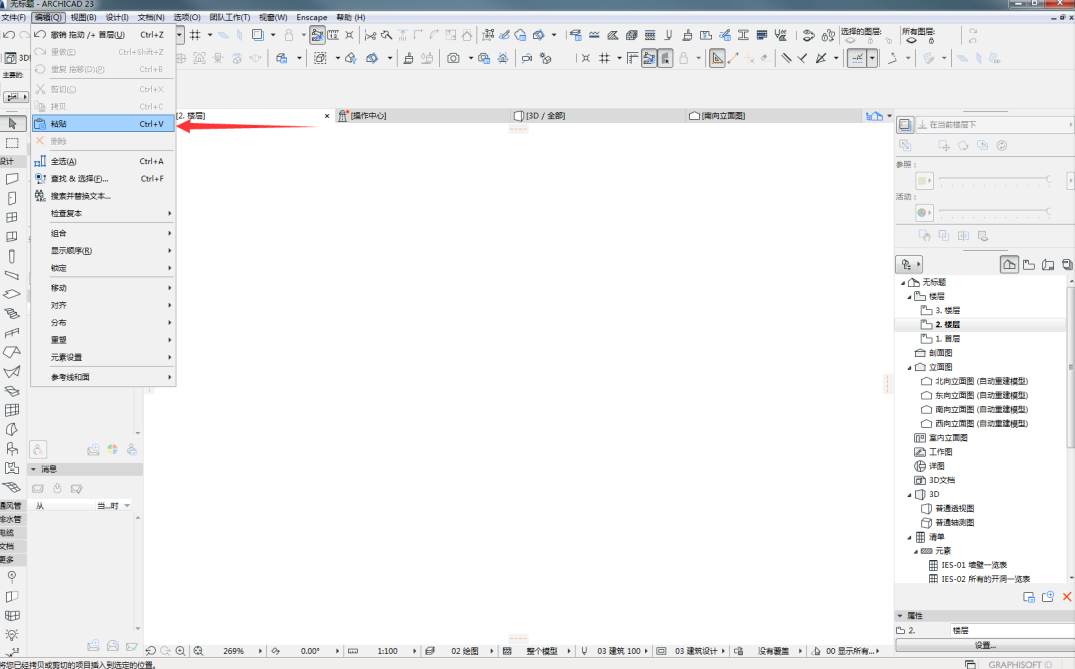Click the Project Map icon in navigator
The width and height of the screenshot is (1075, 669).
pyautogui.click(x=1009, y=265)
